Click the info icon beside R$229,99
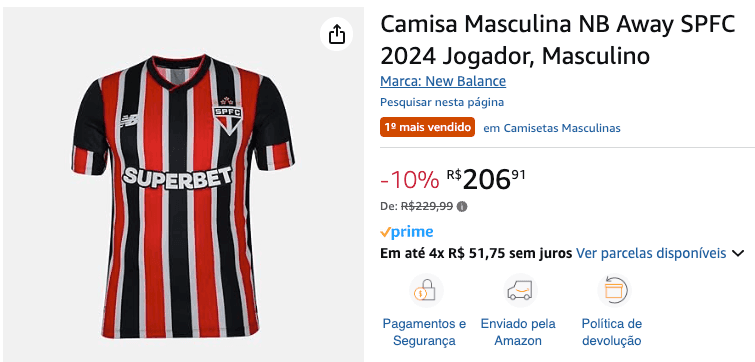The width and height of the screenshot is (755, 362). point(462,207)
